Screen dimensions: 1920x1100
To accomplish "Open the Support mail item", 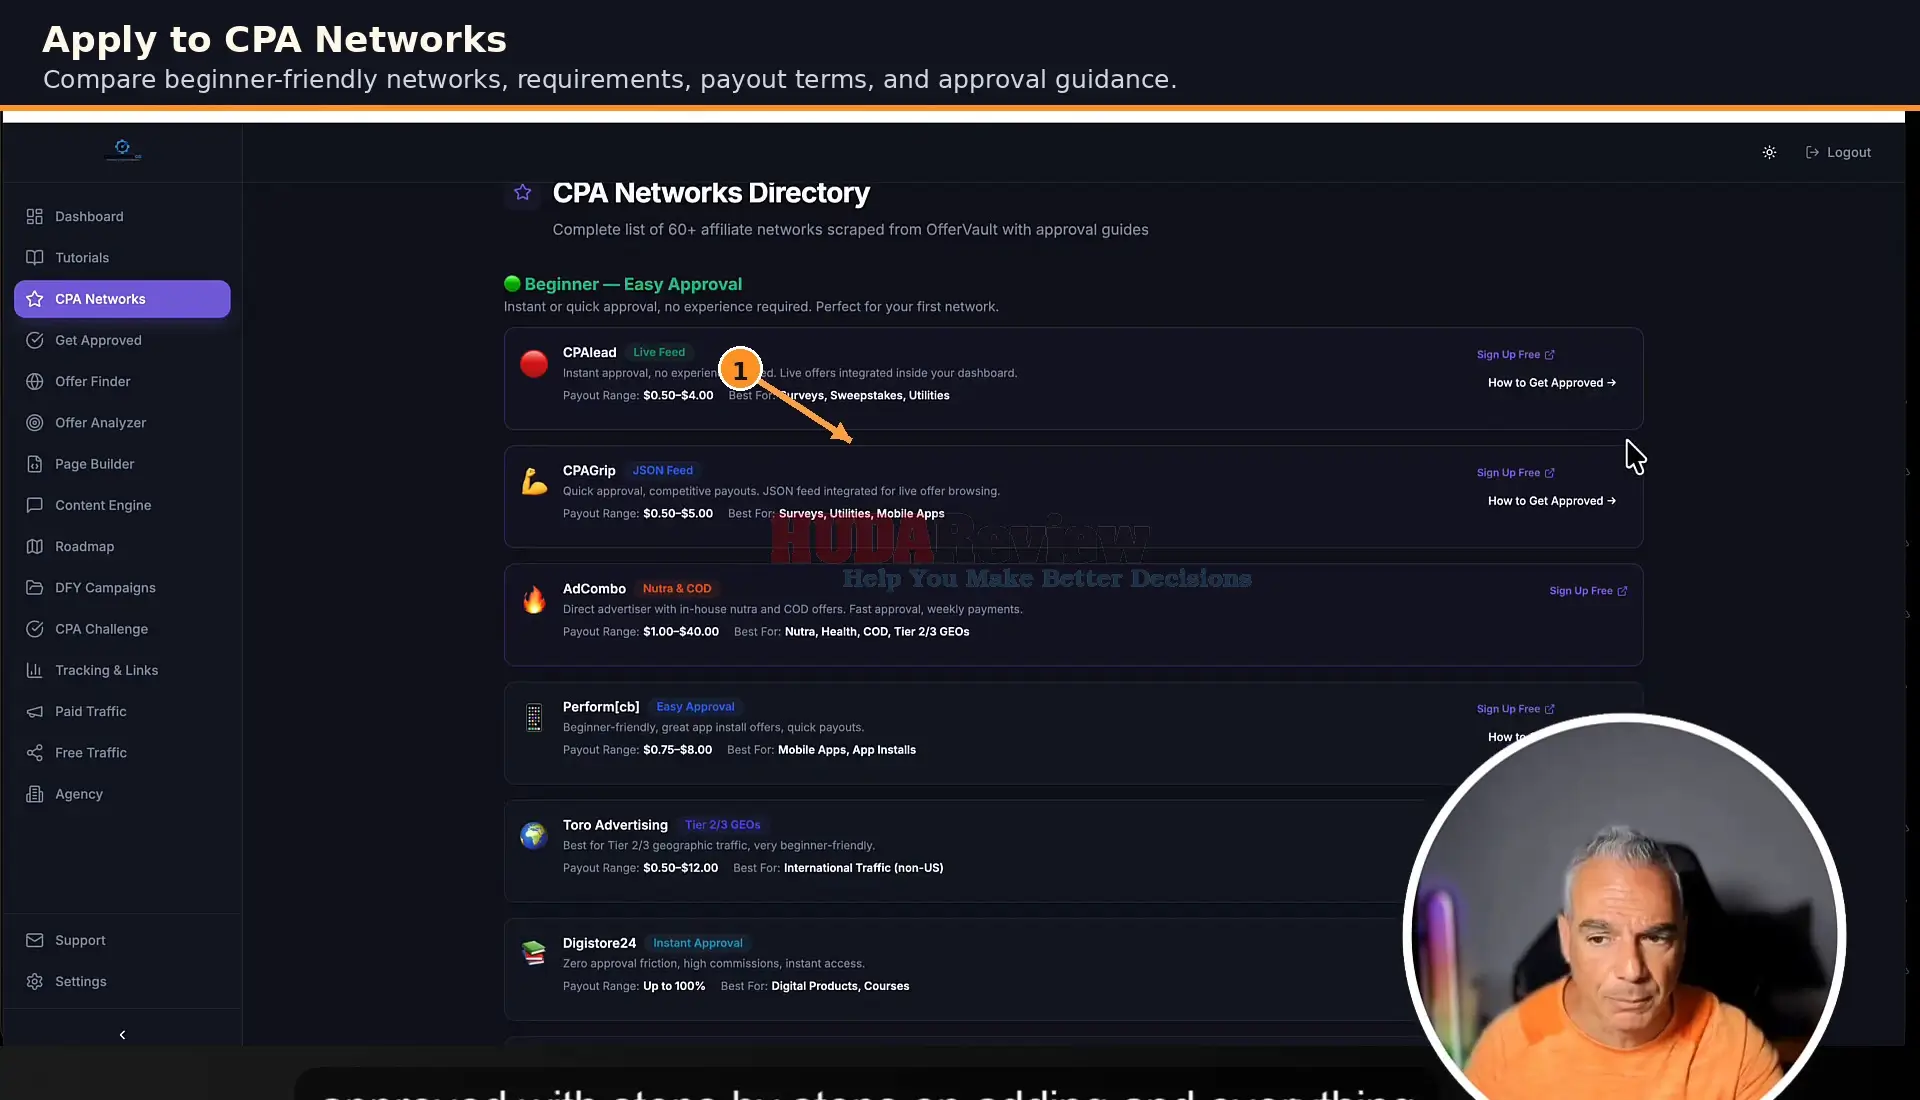I will pos(122,940).
